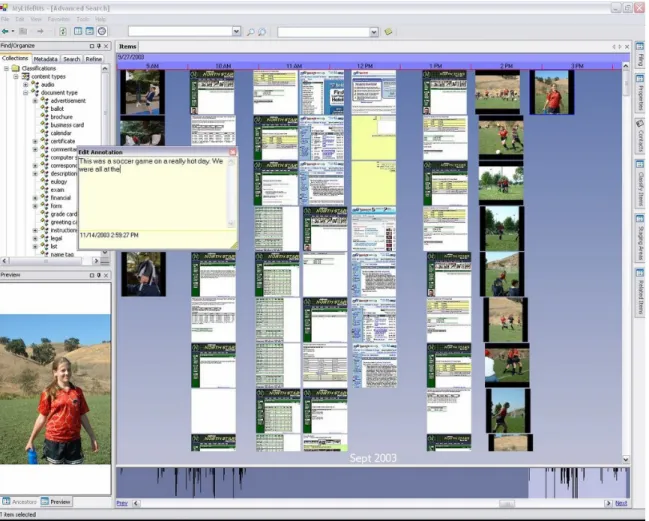
Task: Open the Back button history dropdown arrow
Action: pyautogui.click(x=13, y=31)
